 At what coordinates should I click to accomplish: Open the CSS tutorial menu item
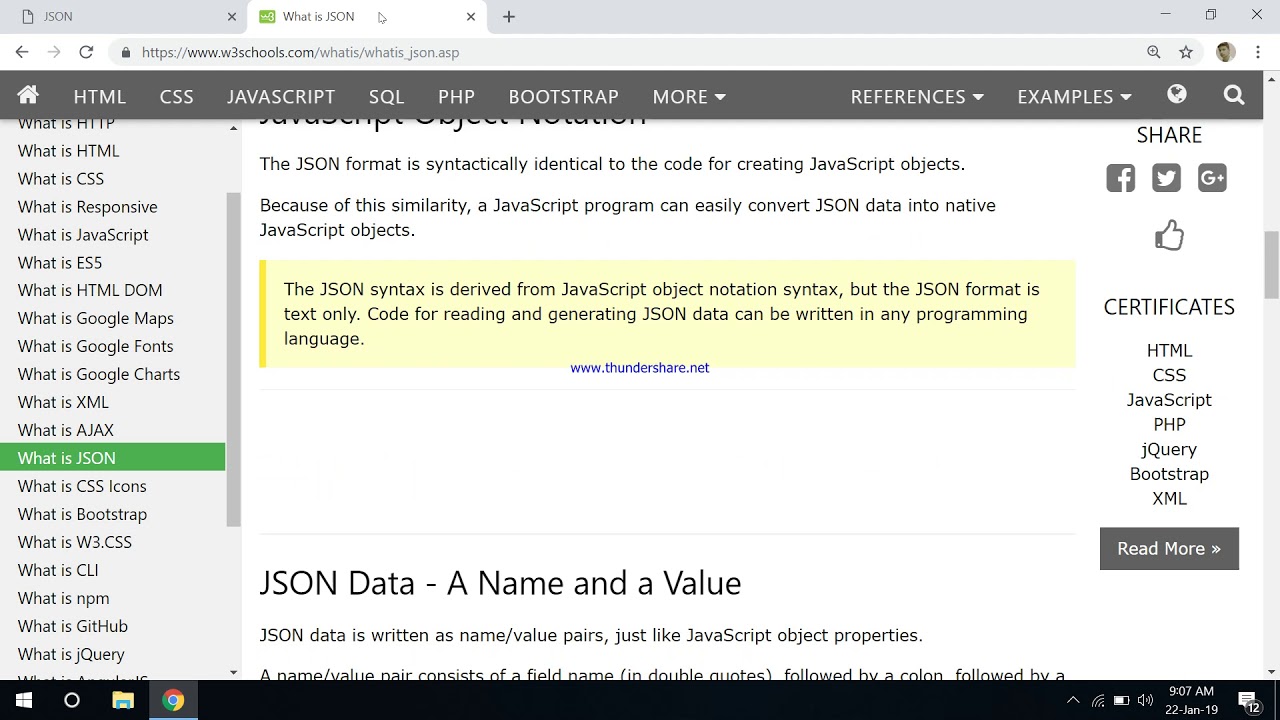pyautogui.click(x=177, y=96)
